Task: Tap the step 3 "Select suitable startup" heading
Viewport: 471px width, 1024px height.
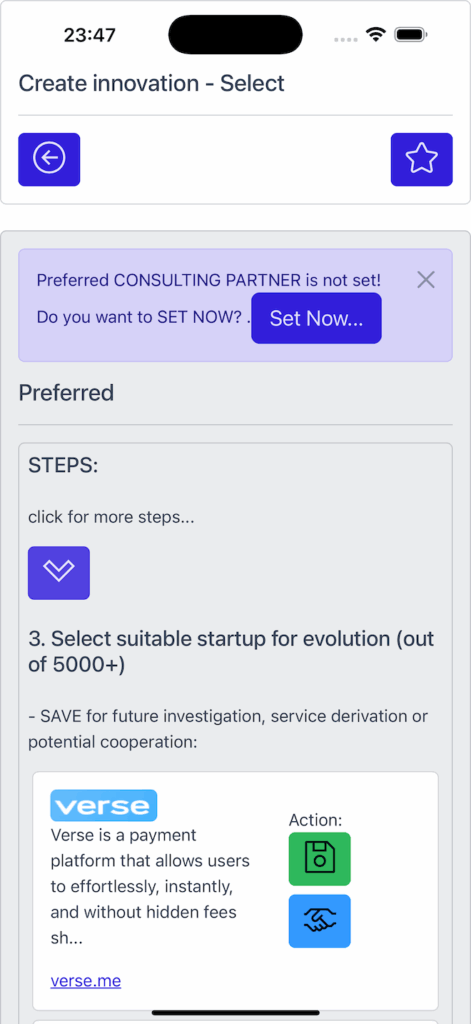Action: 231,651
